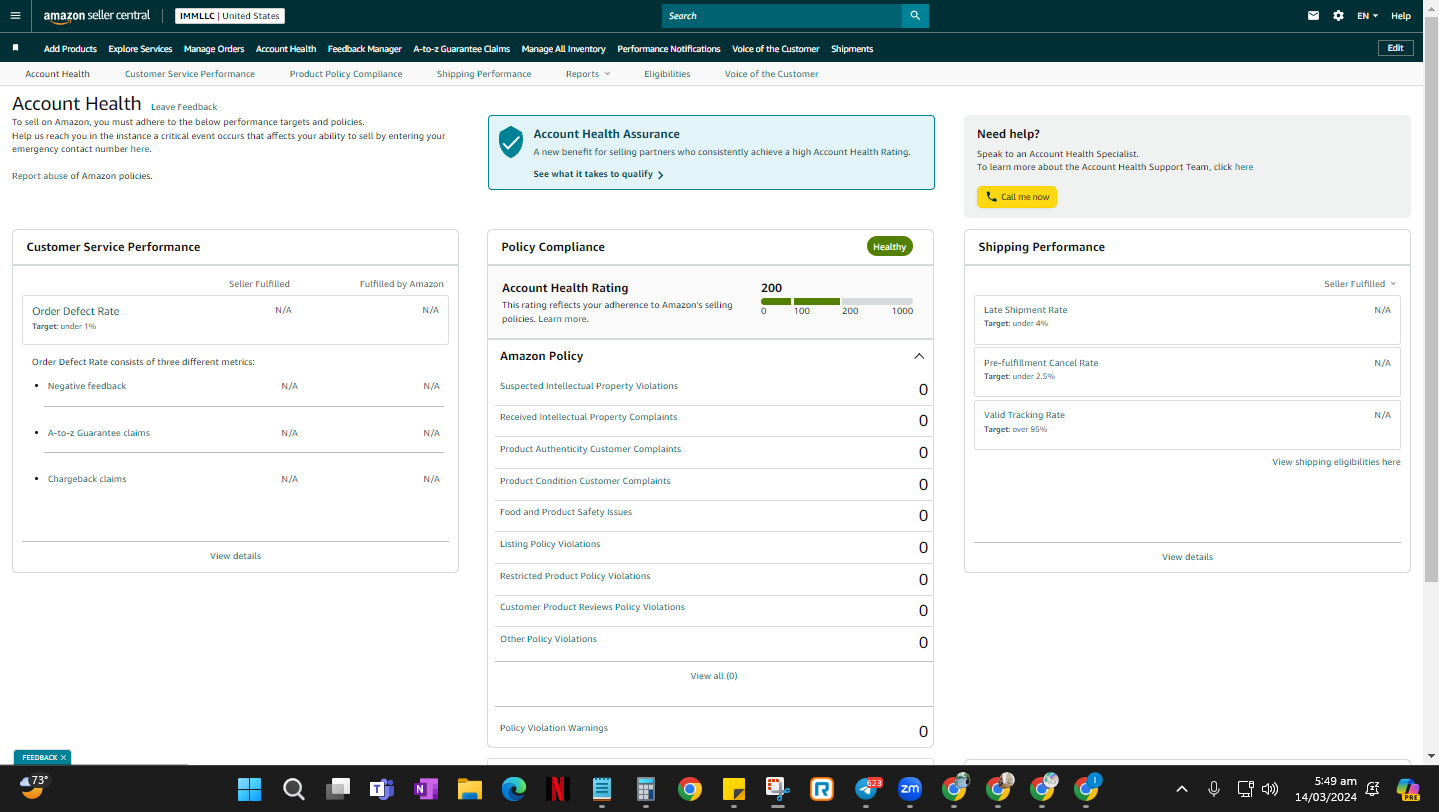Click the IMMLLC United States account switcher
Screen dimensions: 1439x812
tap(230, 16)
